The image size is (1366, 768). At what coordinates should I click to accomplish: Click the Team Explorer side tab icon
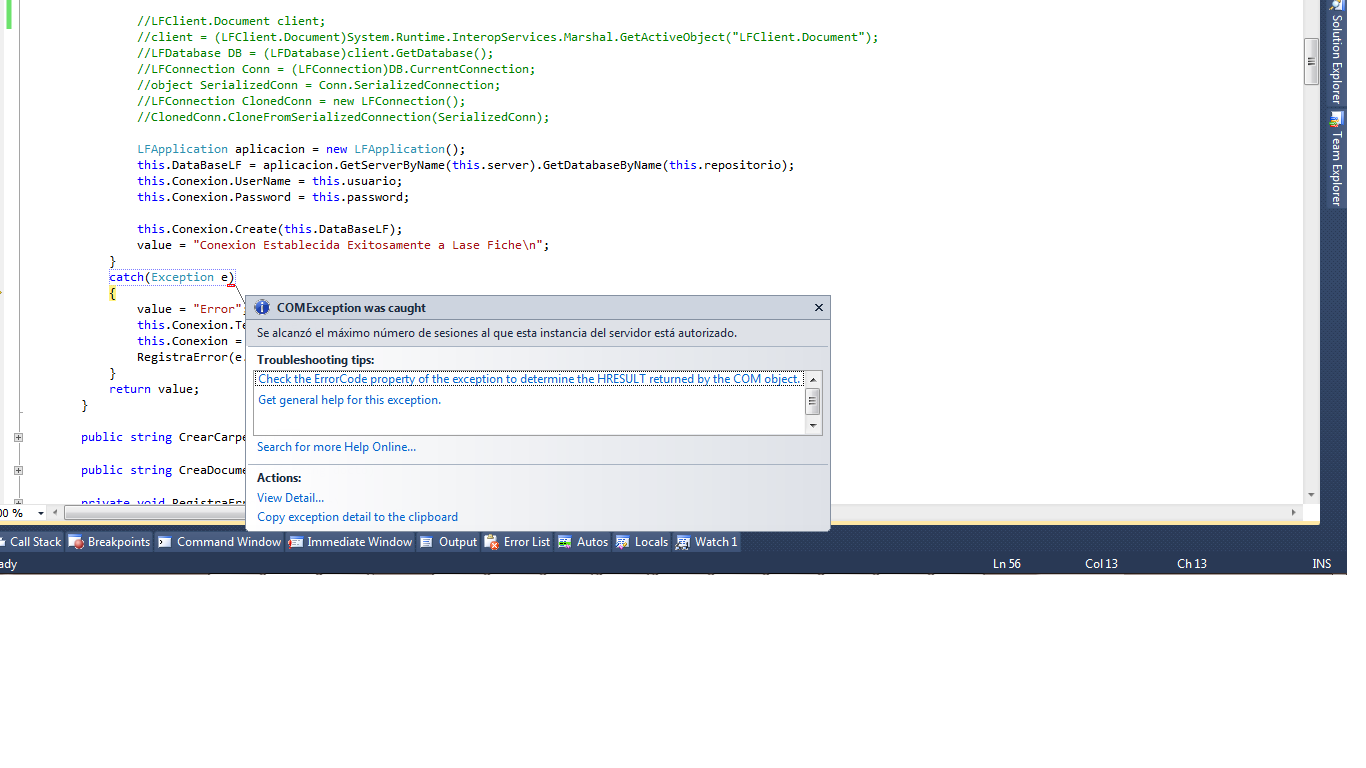1335,120
